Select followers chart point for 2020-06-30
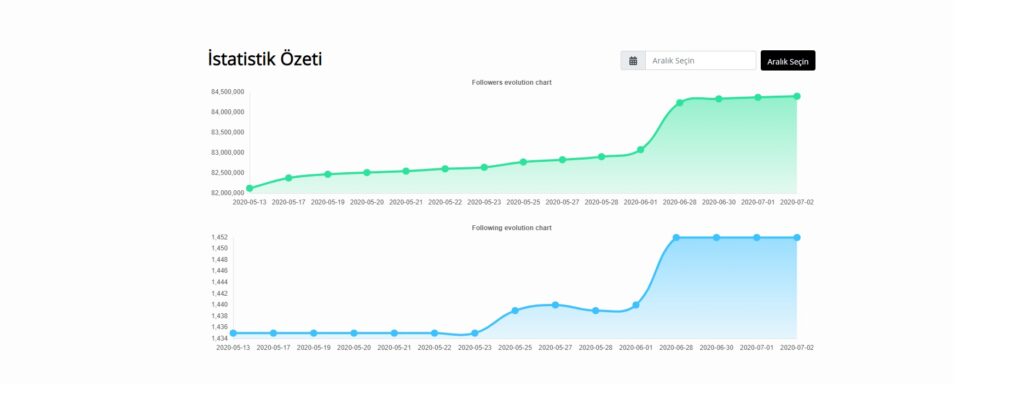This screenshot has height=398, width=1024. 719,99
